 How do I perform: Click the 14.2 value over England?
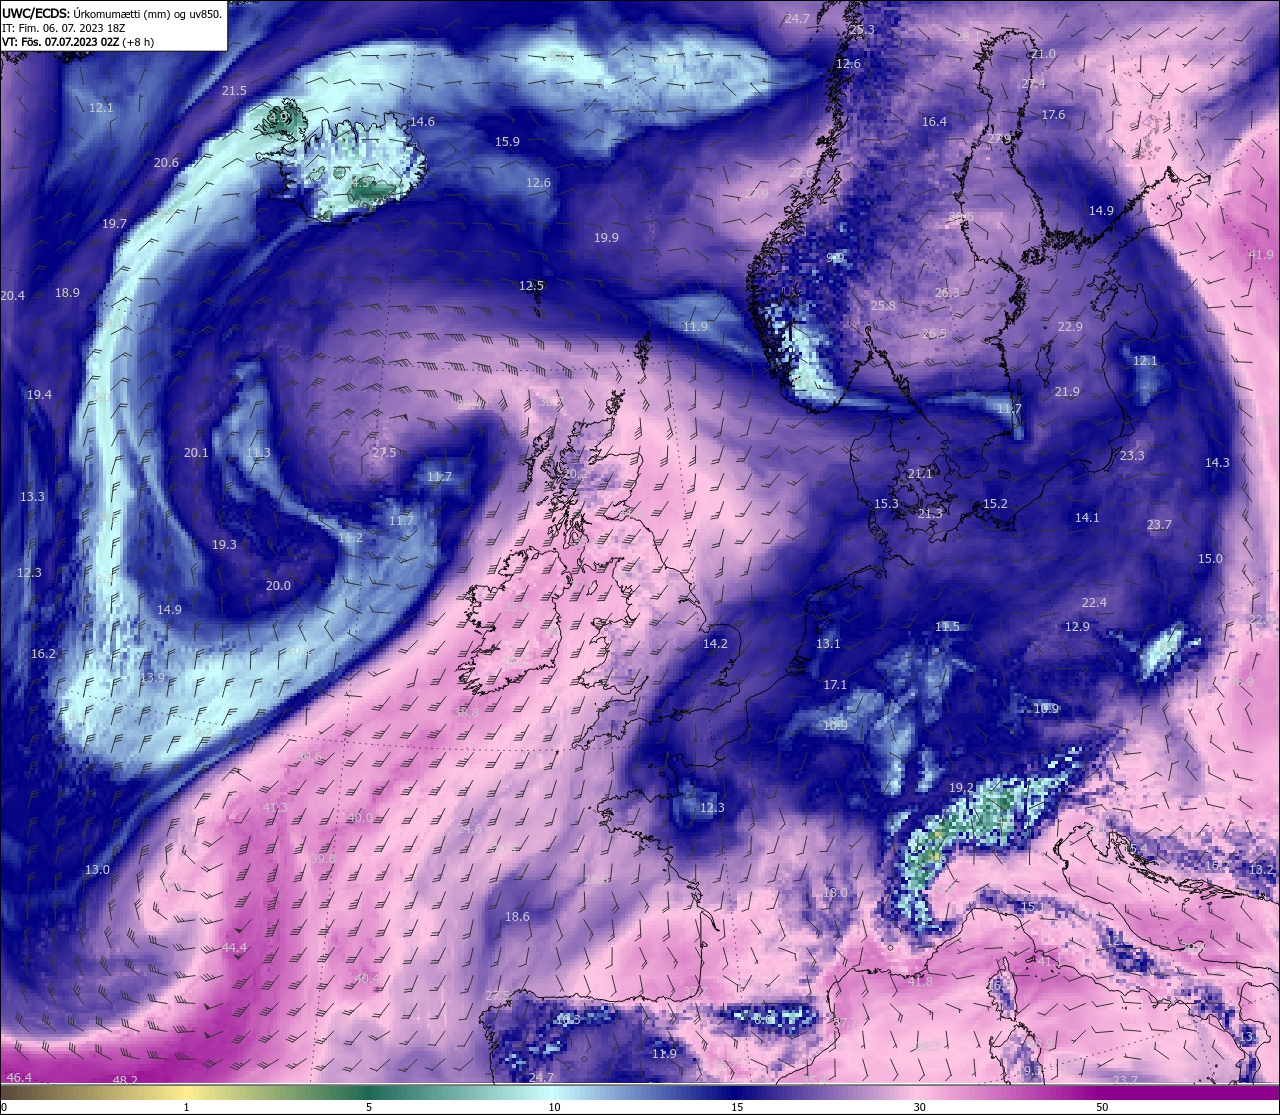coord(715,644)
